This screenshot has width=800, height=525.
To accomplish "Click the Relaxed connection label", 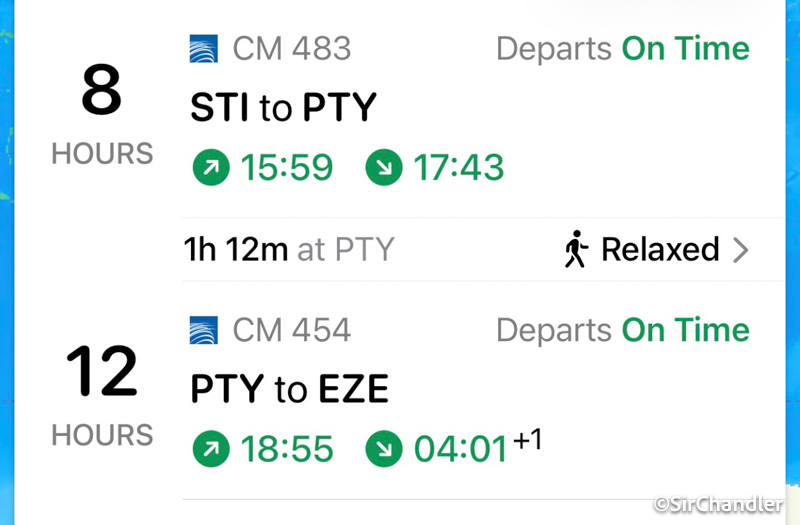I will coord(660,249).
